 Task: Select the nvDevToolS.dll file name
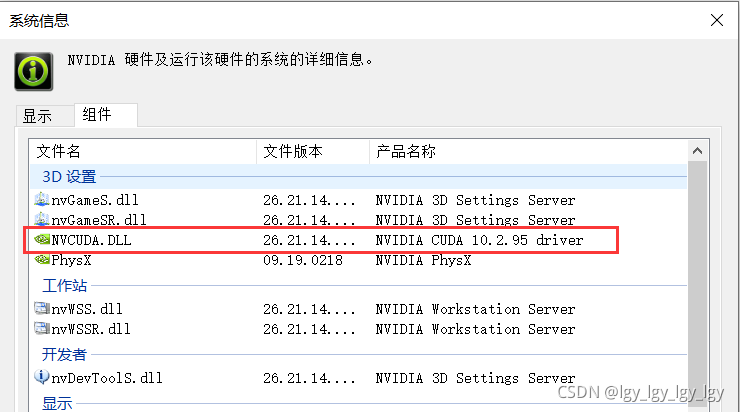(107, 378)
